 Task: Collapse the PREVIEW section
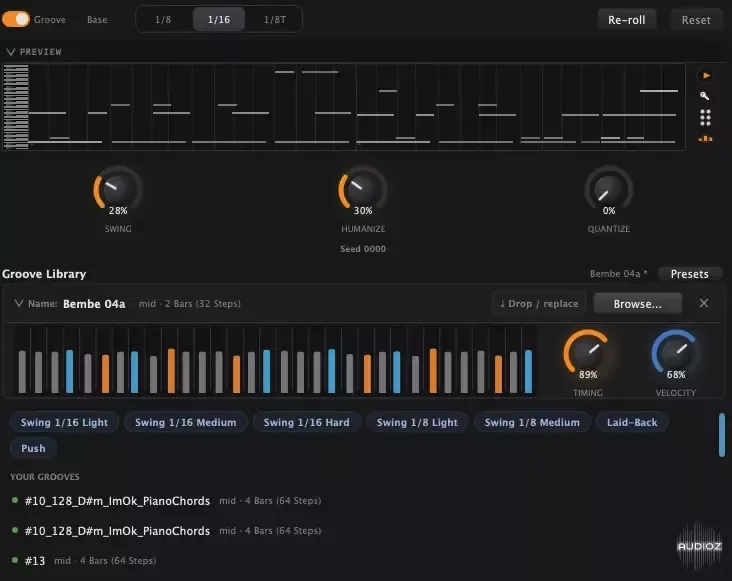coord(11,52)
